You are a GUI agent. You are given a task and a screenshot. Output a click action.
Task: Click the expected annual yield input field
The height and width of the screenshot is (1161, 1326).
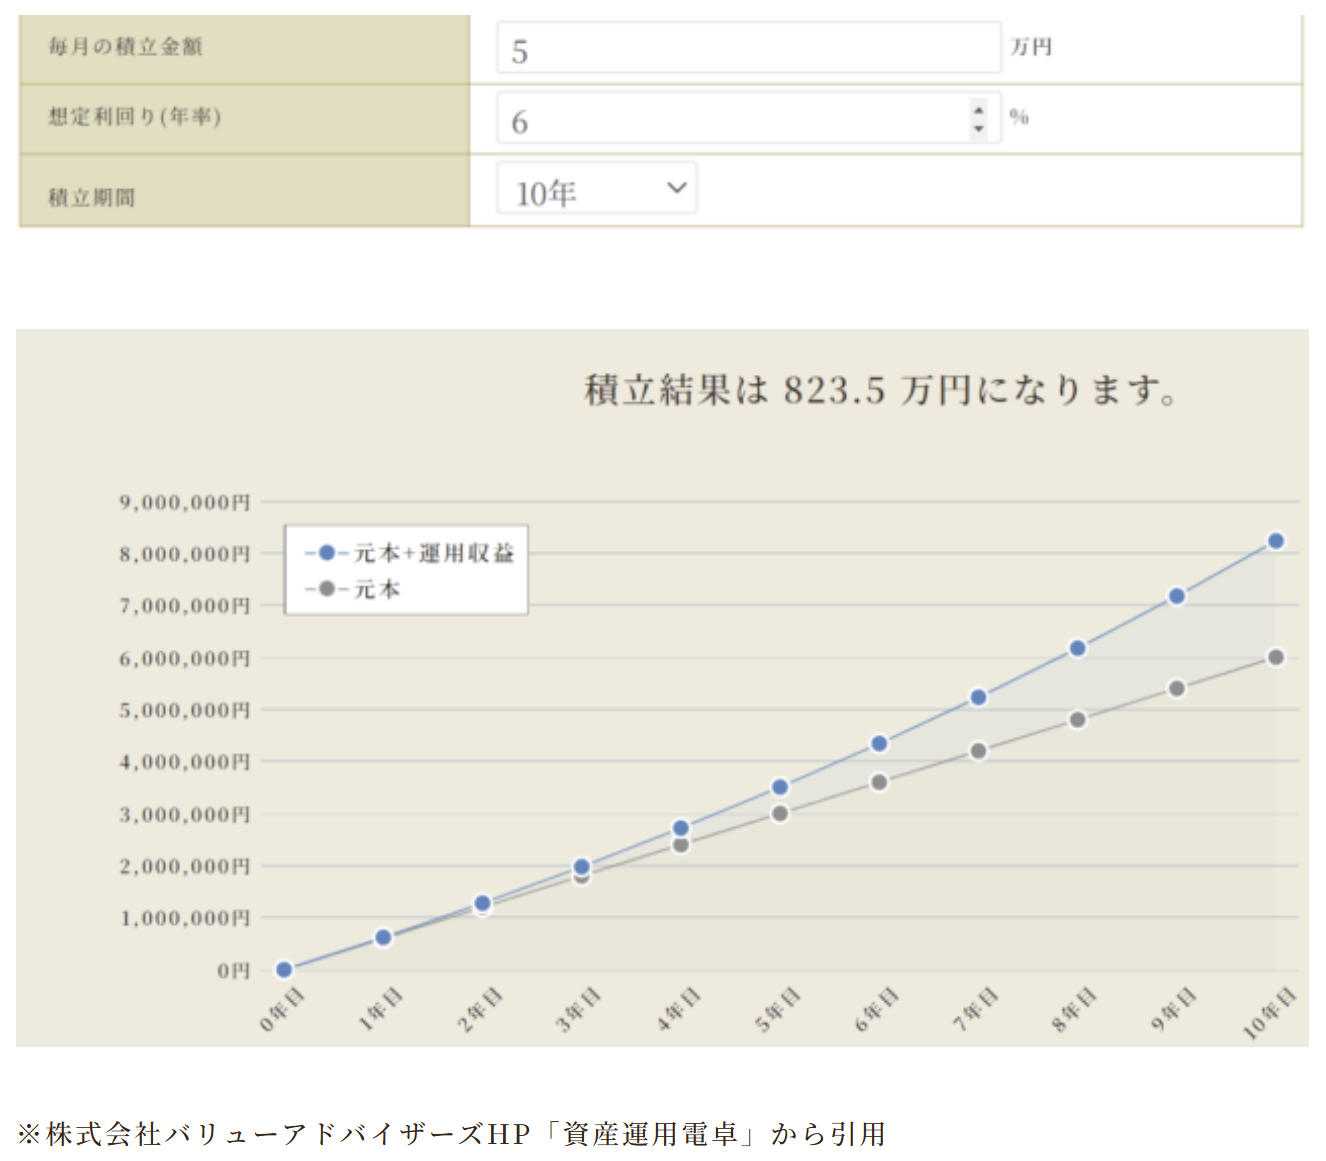coord(748,118)
